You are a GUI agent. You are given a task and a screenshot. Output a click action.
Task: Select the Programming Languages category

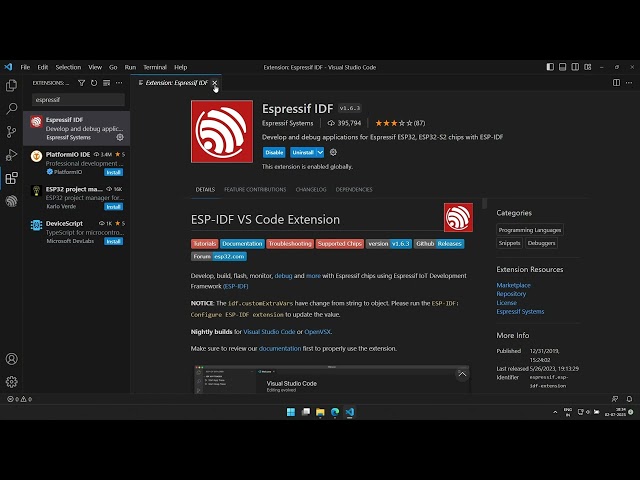coord(530,230)
